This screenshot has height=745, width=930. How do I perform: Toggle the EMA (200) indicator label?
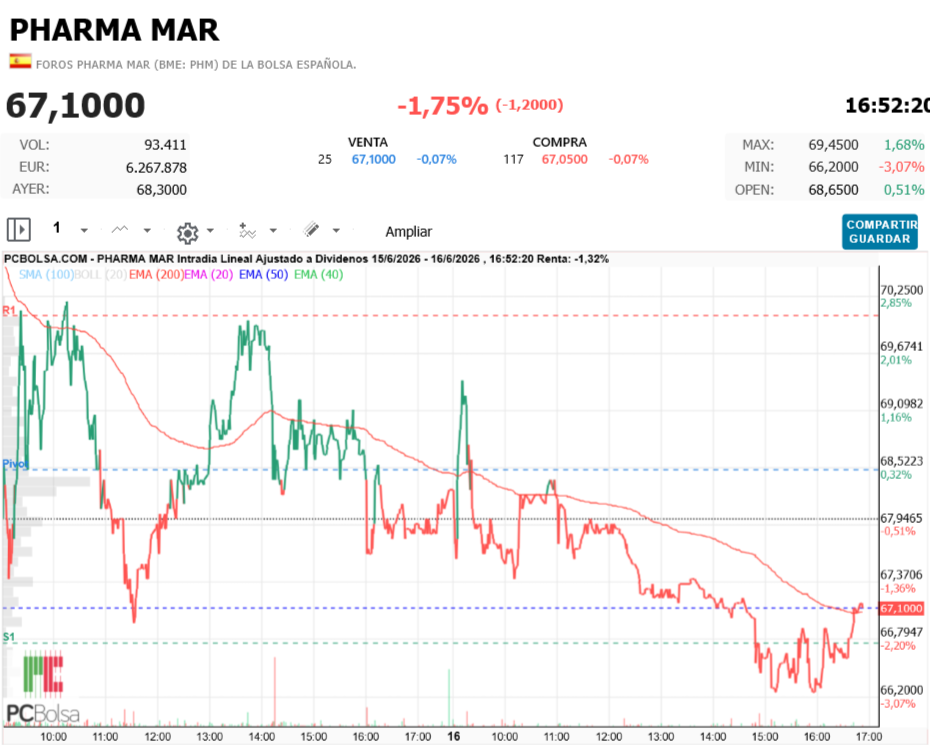tap(156, 275)
